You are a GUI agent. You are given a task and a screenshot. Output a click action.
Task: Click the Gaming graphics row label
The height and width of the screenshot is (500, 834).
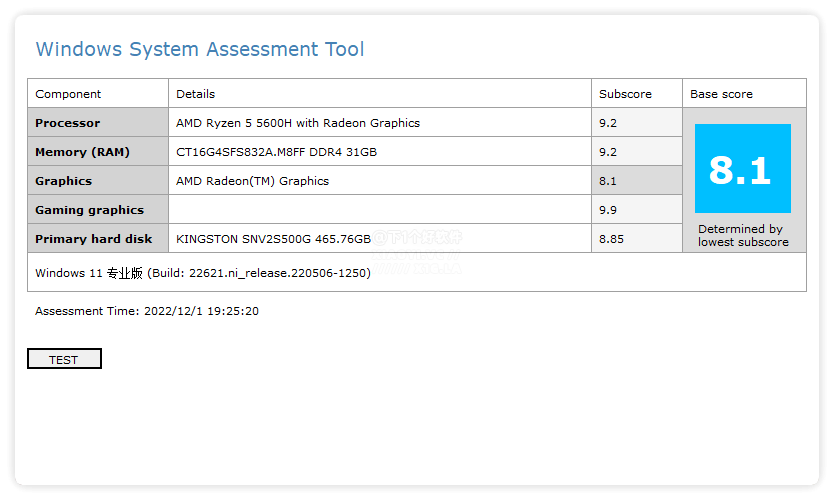pyautogui.click(x=90, y=210)
